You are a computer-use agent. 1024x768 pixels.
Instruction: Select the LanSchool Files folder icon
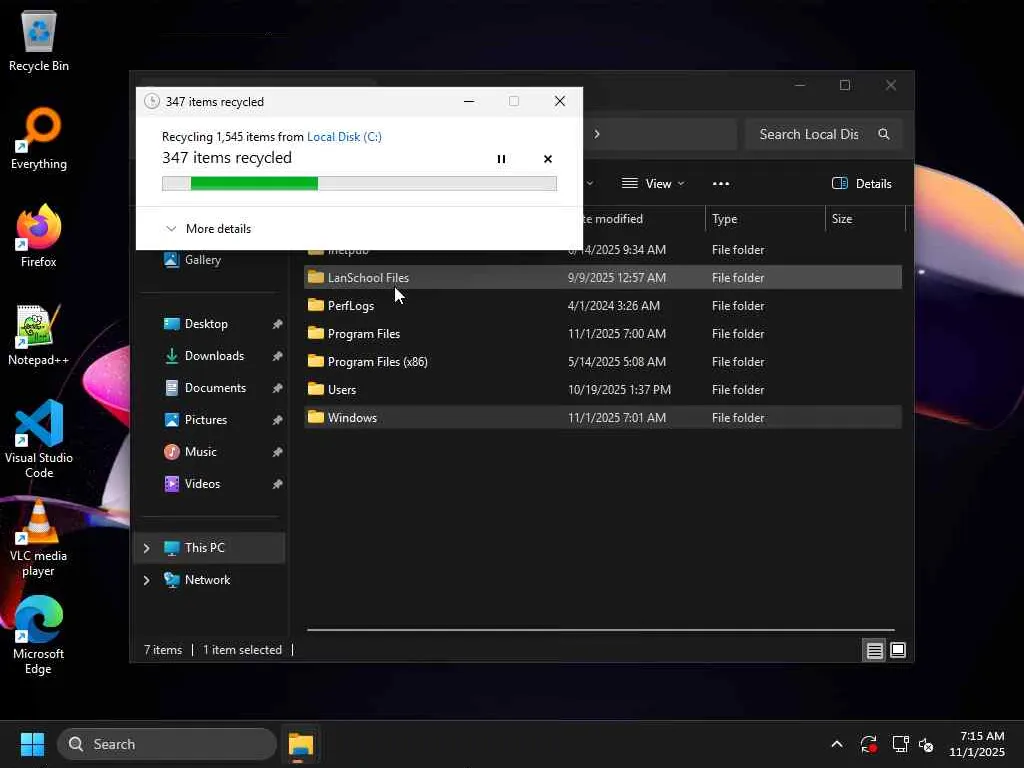coord(316,277)
